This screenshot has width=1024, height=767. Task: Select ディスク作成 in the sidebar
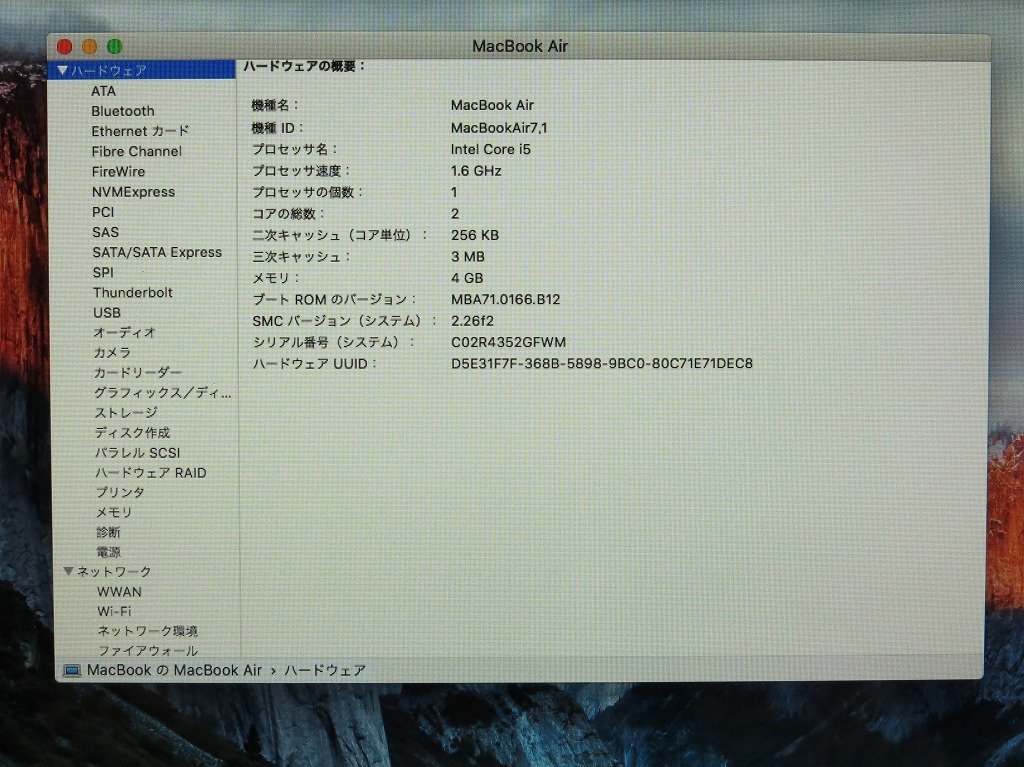tap(133, 432)
